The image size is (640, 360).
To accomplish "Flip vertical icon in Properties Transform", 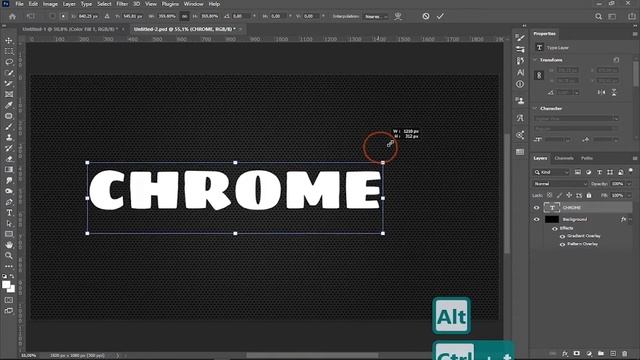I will [x=613, y=93].
